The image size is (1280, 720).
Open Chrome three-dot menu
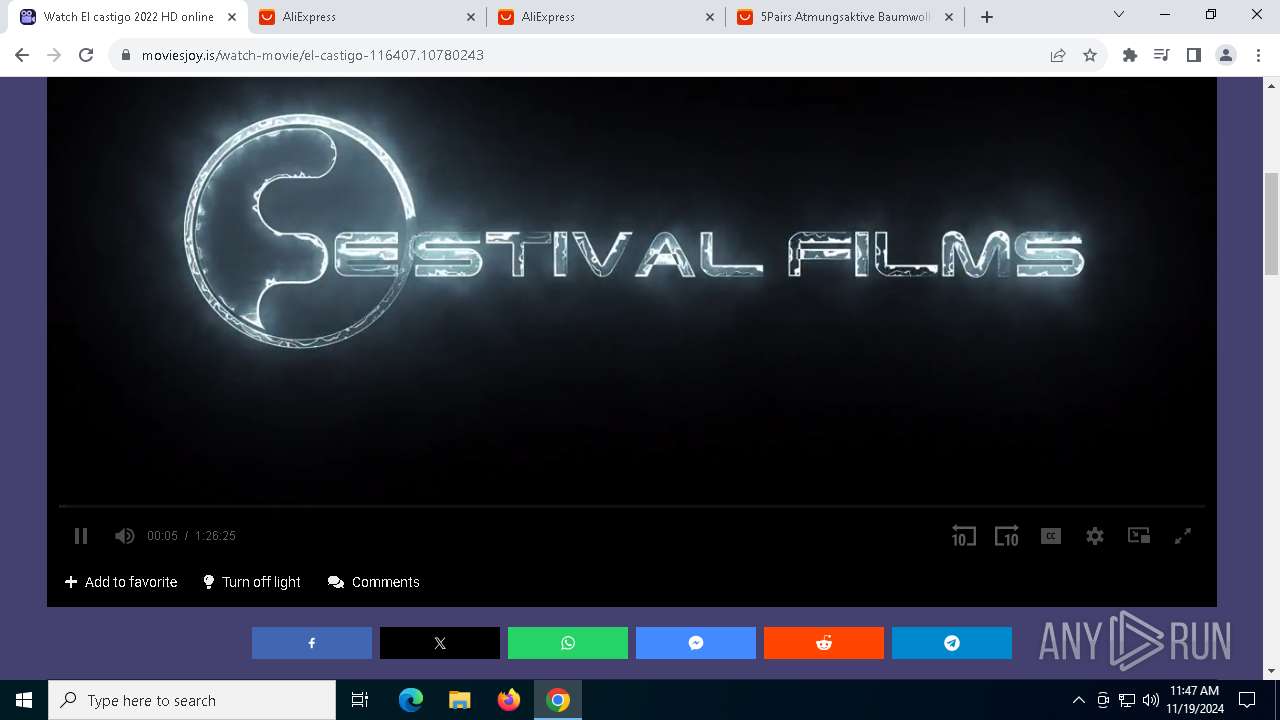[x=1258, y=55]
